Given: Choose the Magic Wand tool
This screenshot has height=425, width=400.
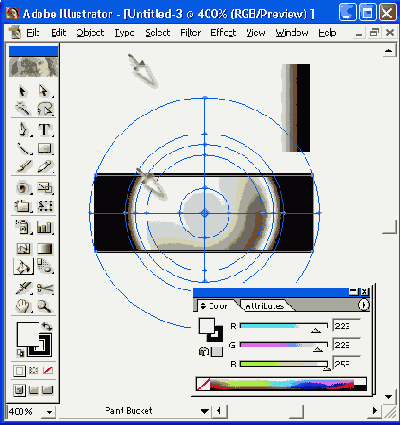Looking at the screenshot, I should point(23,109).
